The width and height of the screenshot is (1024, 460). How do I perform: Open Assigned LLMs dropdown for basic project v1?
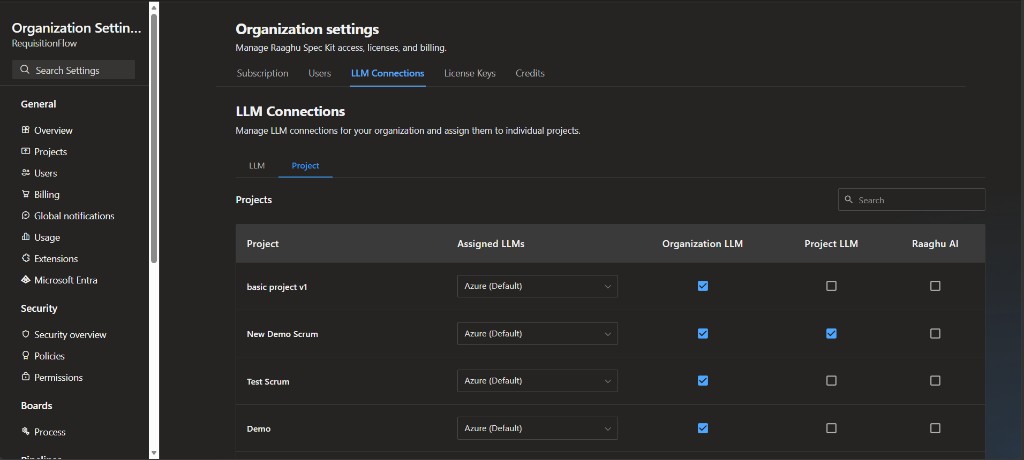click(537, 286)
